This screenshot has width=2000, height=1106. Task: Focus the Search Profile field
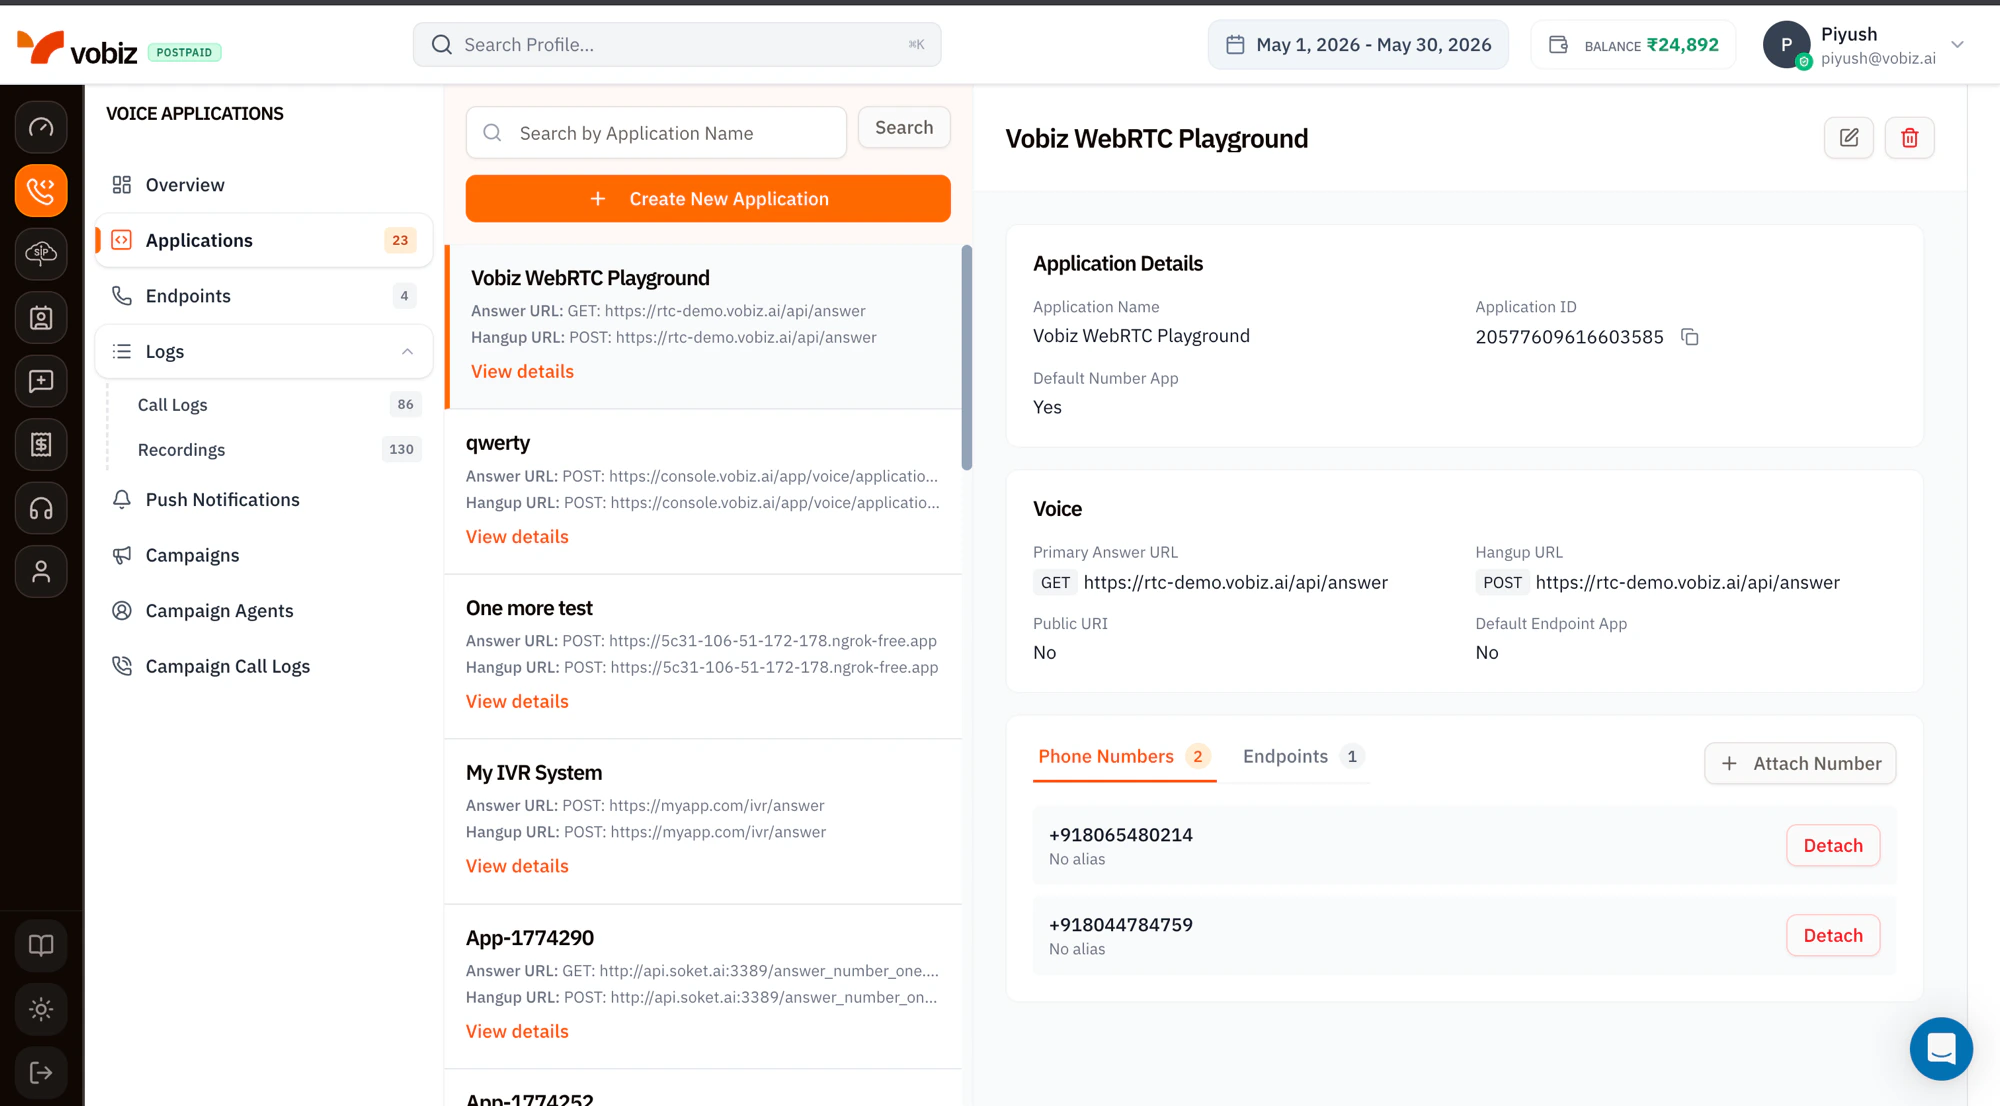[677, 45]
